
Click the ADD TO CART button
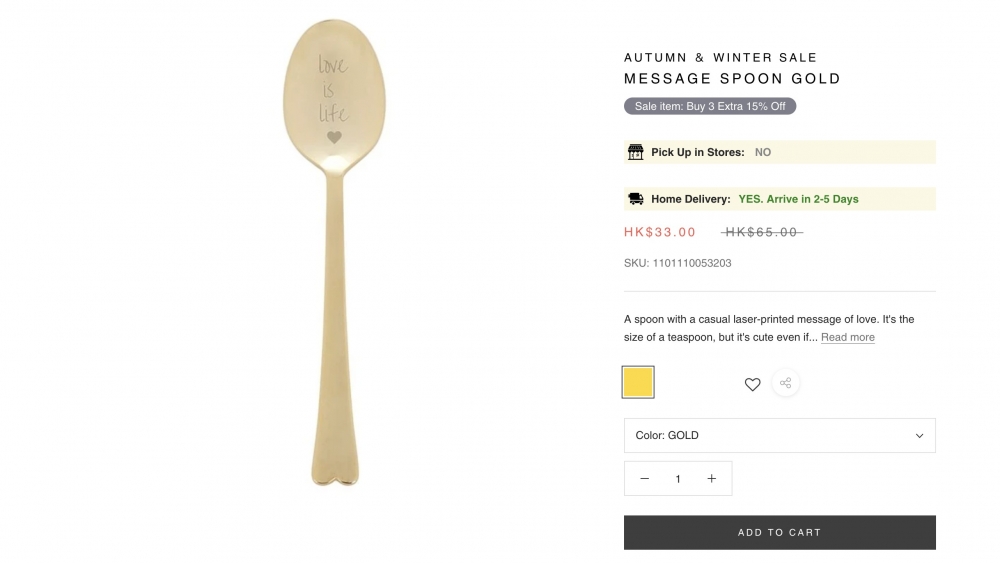tap(779, 532)
